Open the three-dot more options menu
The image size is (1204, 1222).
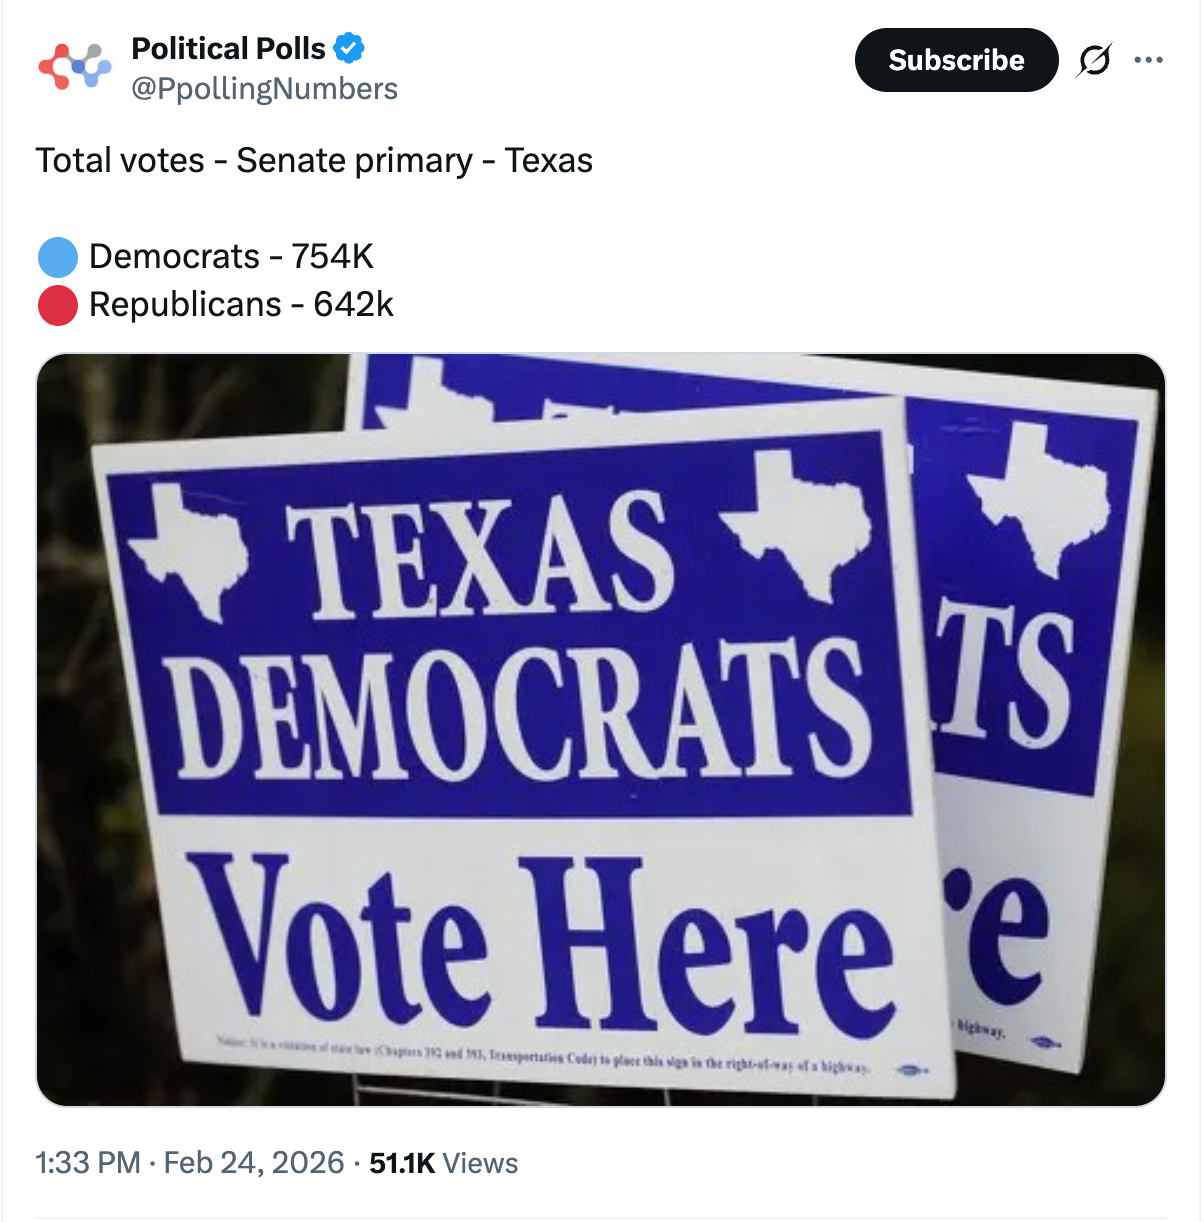click(1148, 61)
